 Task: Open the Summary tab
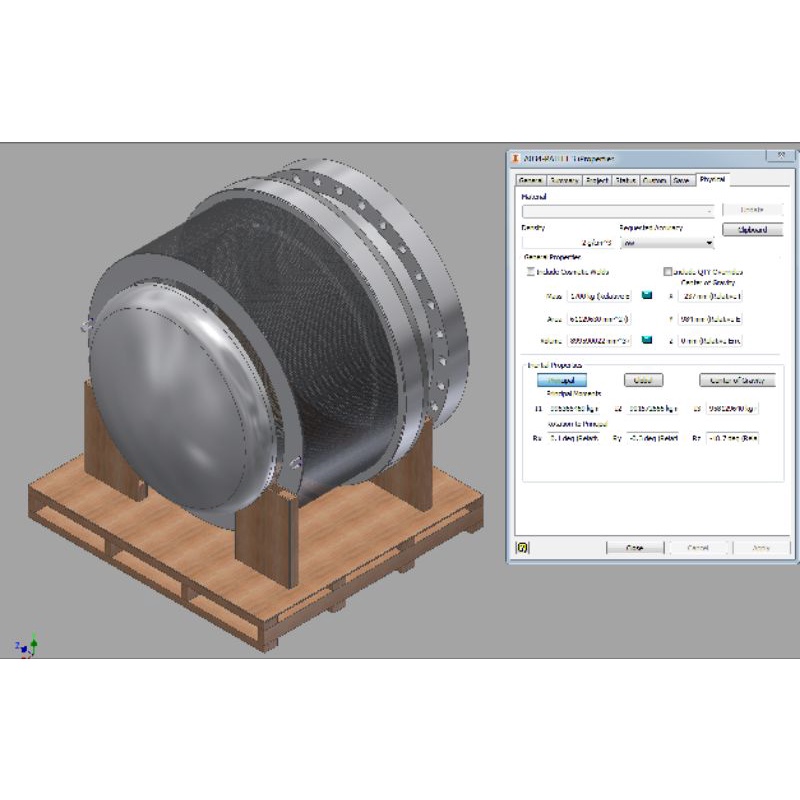(563, 180)
